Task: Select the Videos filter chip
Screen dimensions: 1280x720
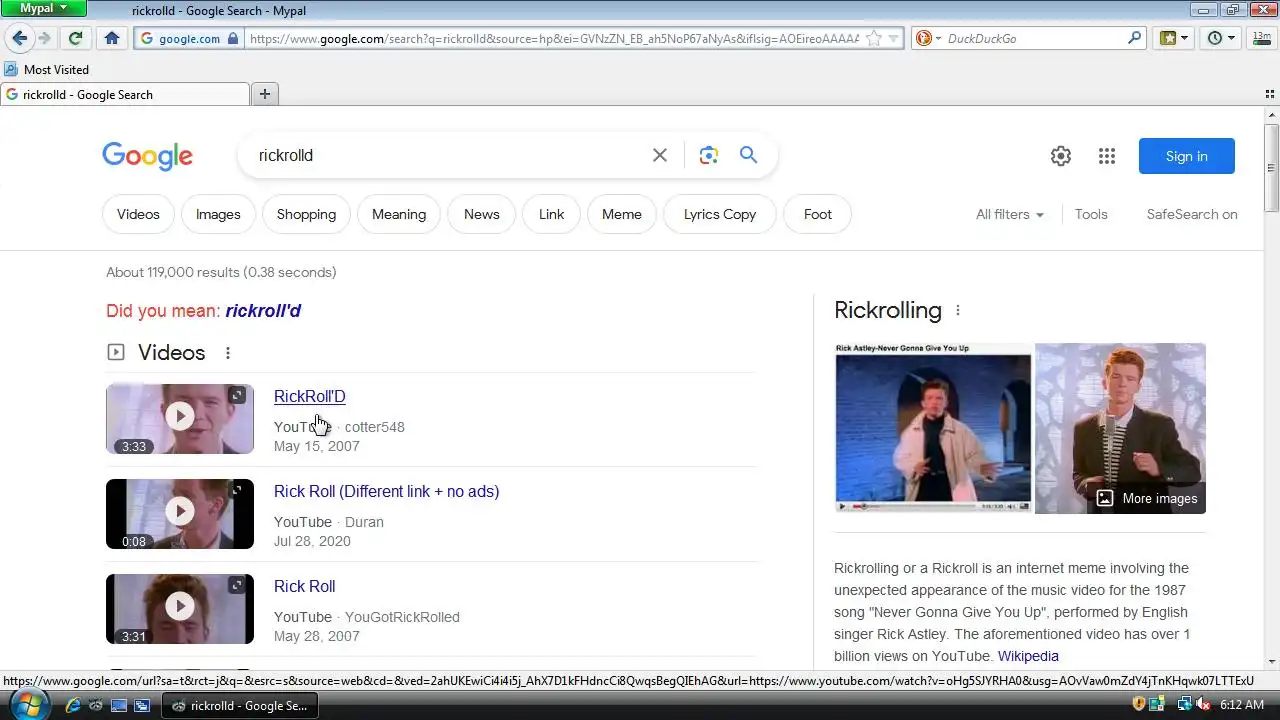Action: (x=138, y=214)
